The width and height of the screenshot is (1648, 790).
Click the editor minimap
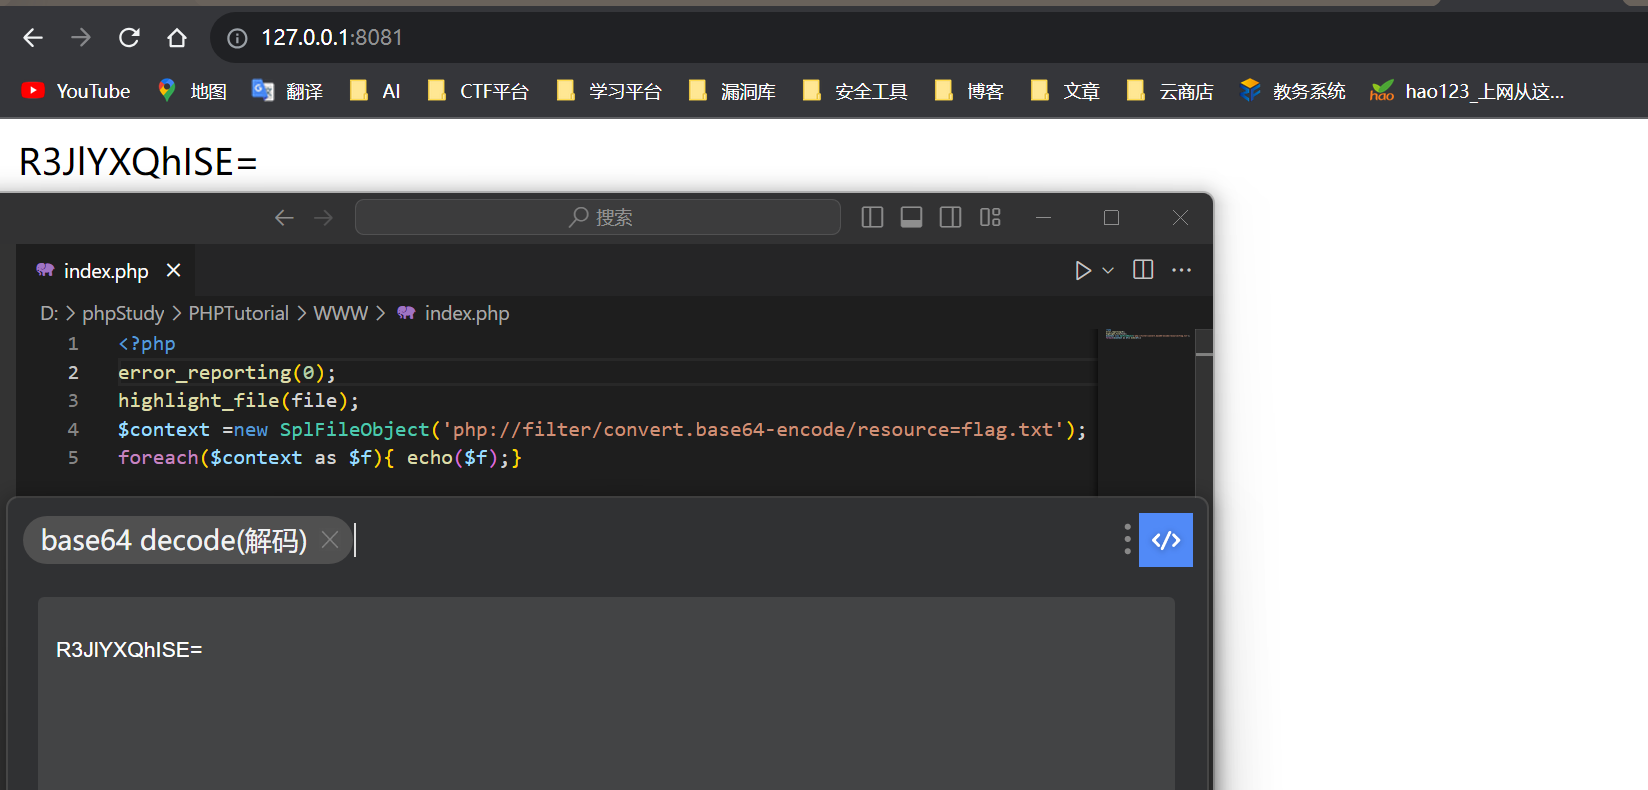tap(1147, 412)
